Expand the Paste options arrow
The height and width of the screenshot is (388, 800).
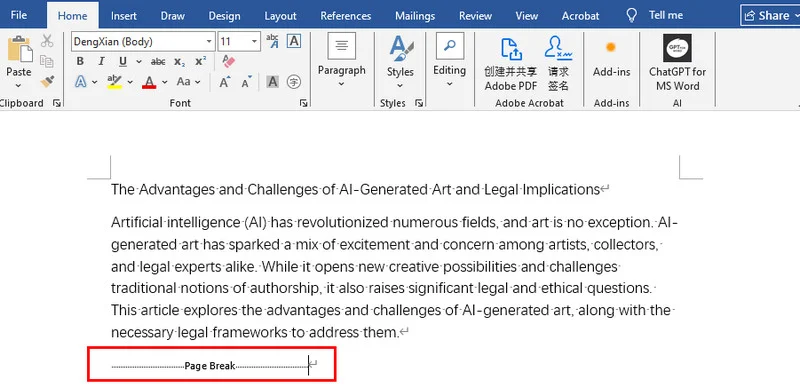[x=19, y=85]
